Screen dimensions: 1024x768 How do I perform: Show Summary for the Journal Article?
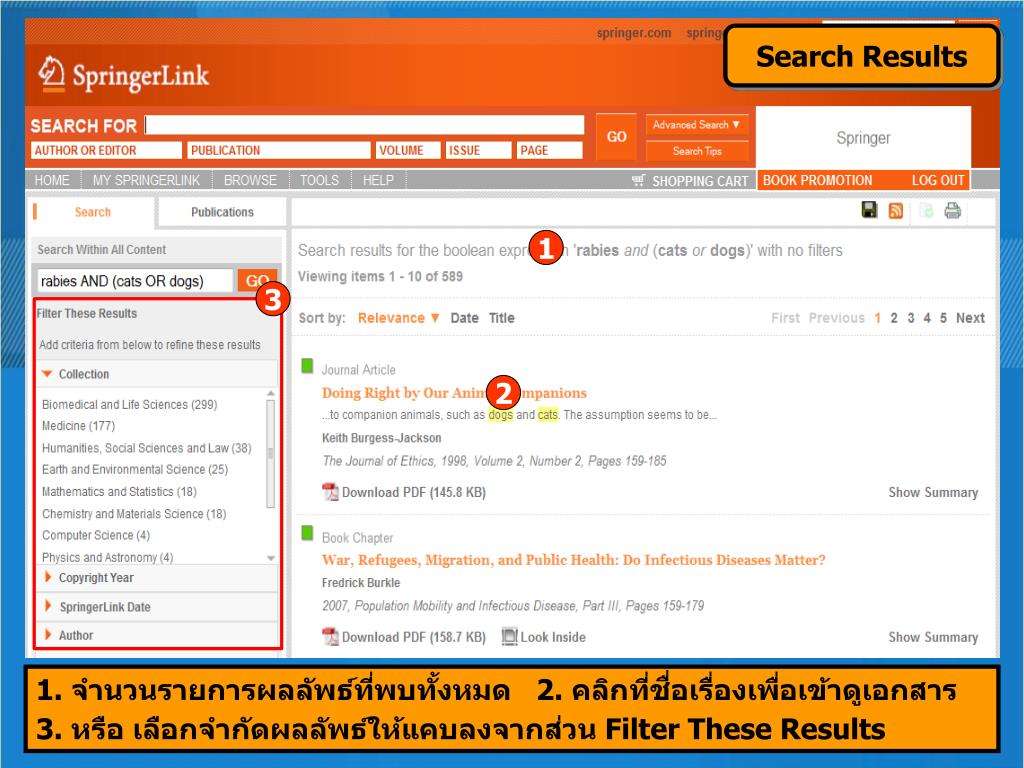933,492
